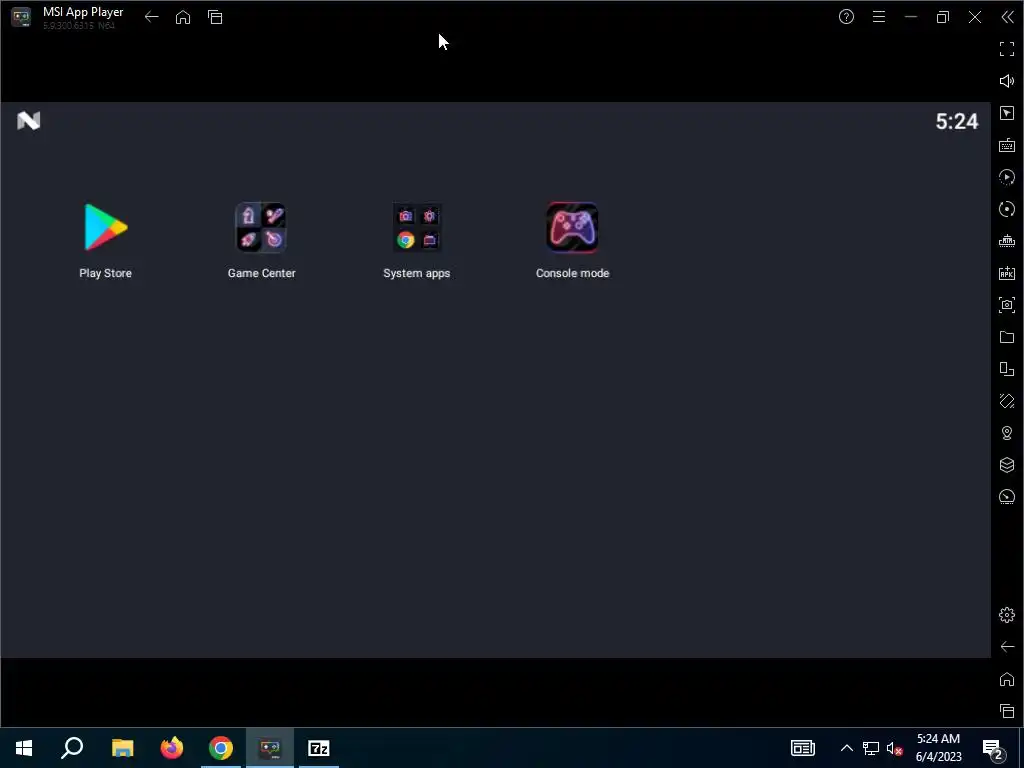Launch Console mode

[572, 228]
